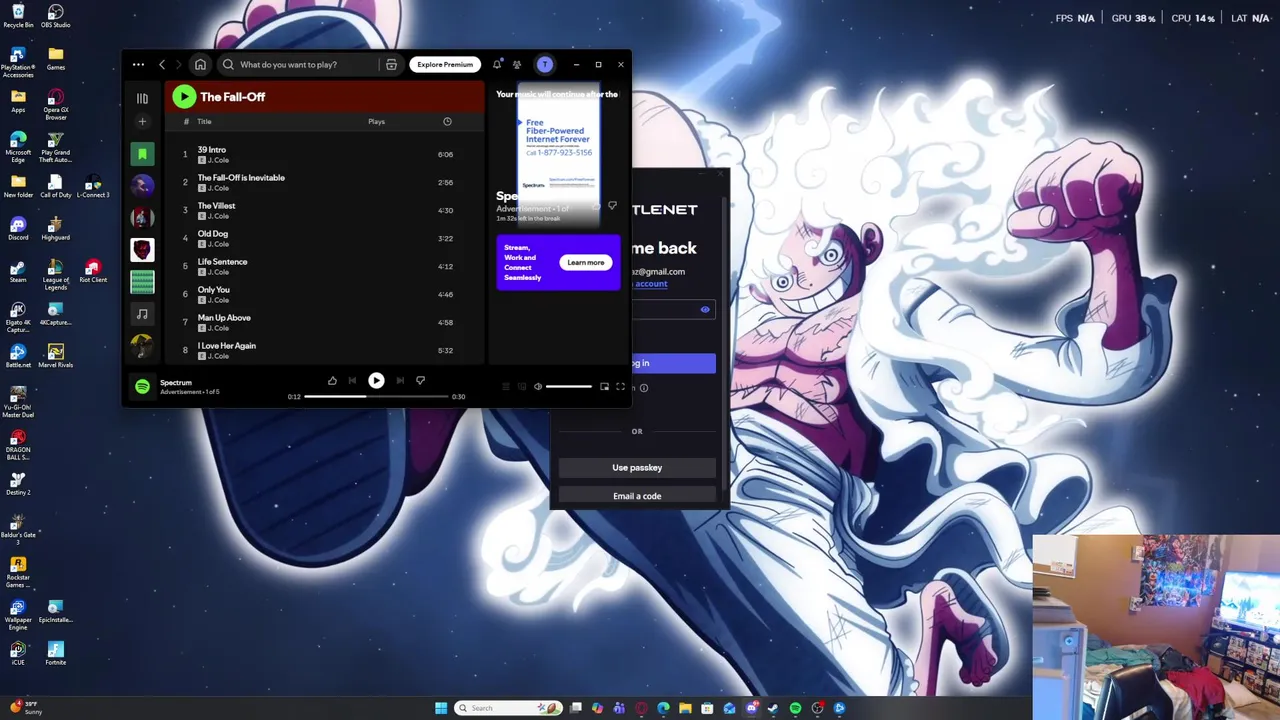Open the music note item in sidebar

[x=142, y=313]
